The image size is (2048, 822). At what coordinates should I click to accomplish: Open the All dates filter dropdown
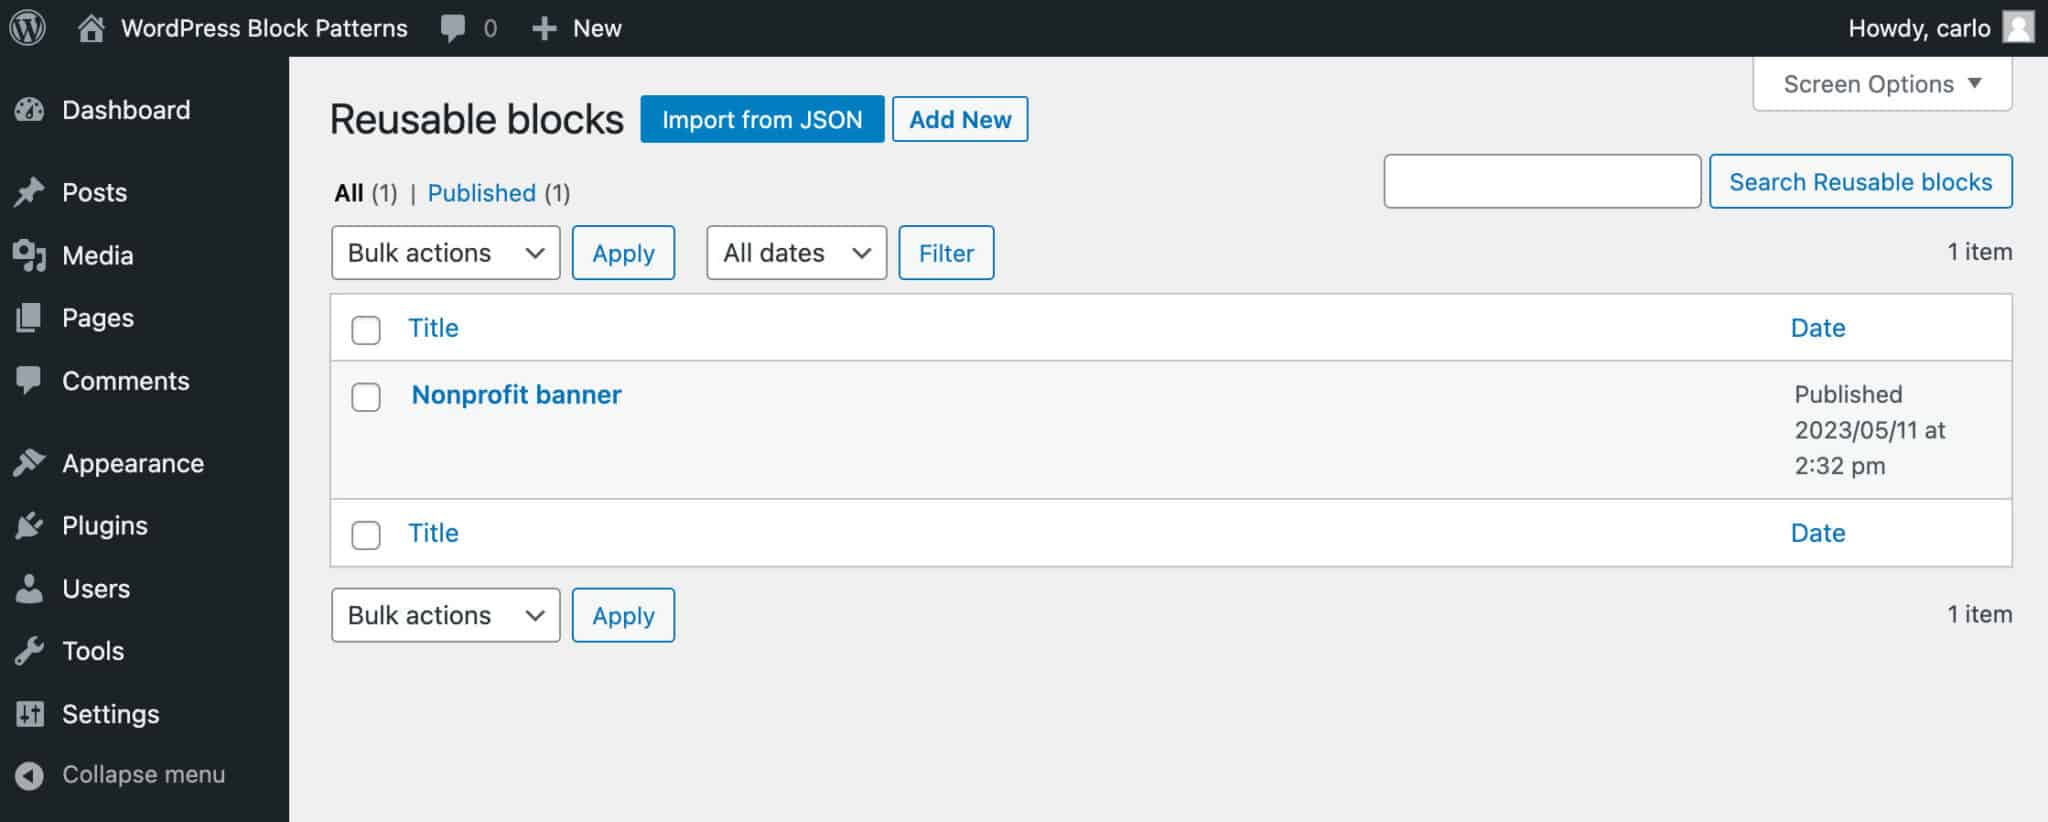795,253
